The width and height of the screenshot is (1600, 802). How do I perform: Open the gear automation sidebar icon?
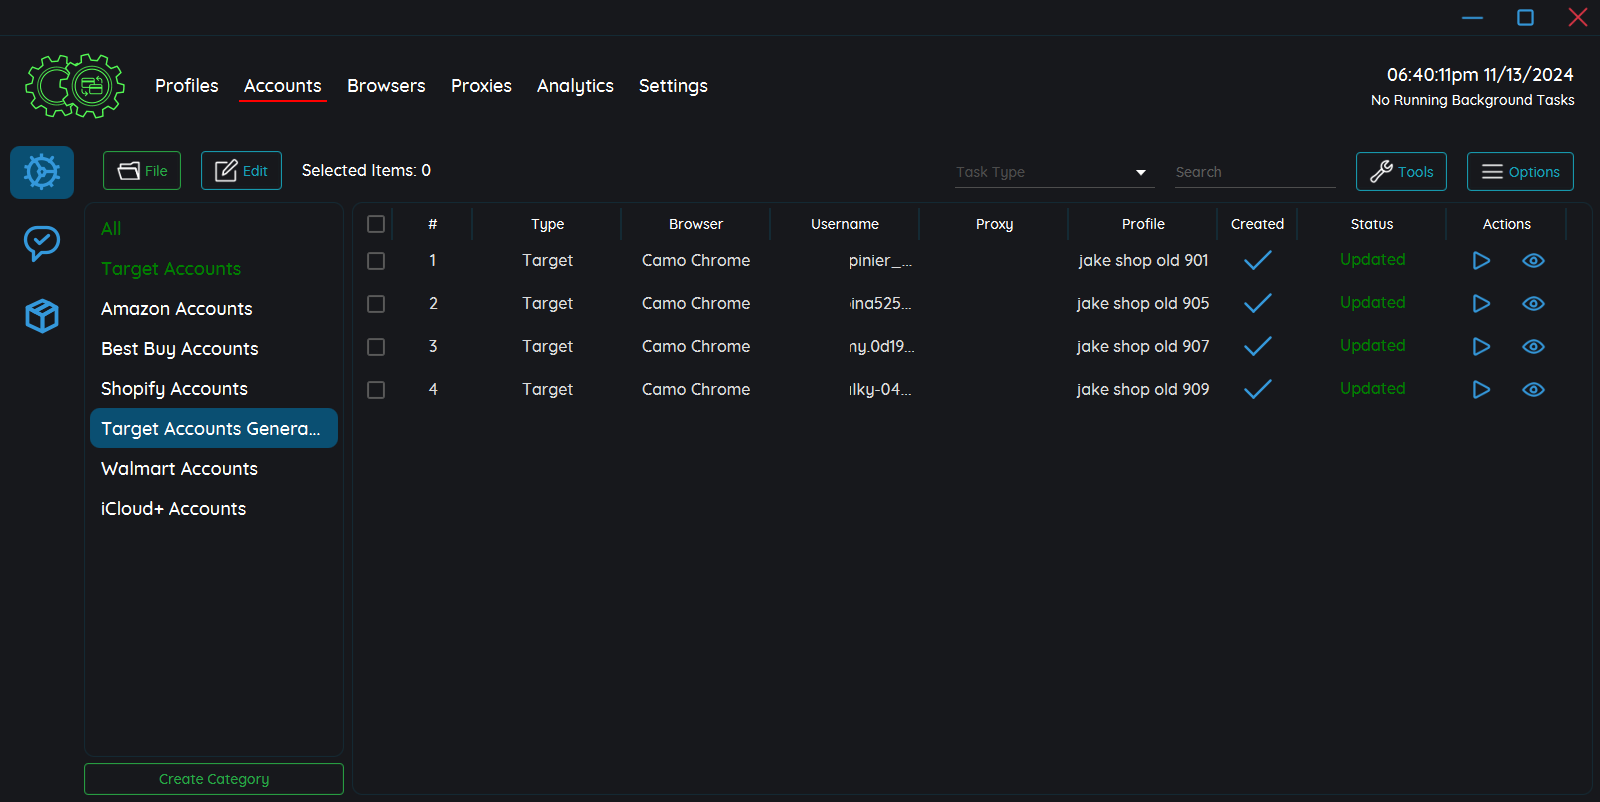(x=42, y=172)
